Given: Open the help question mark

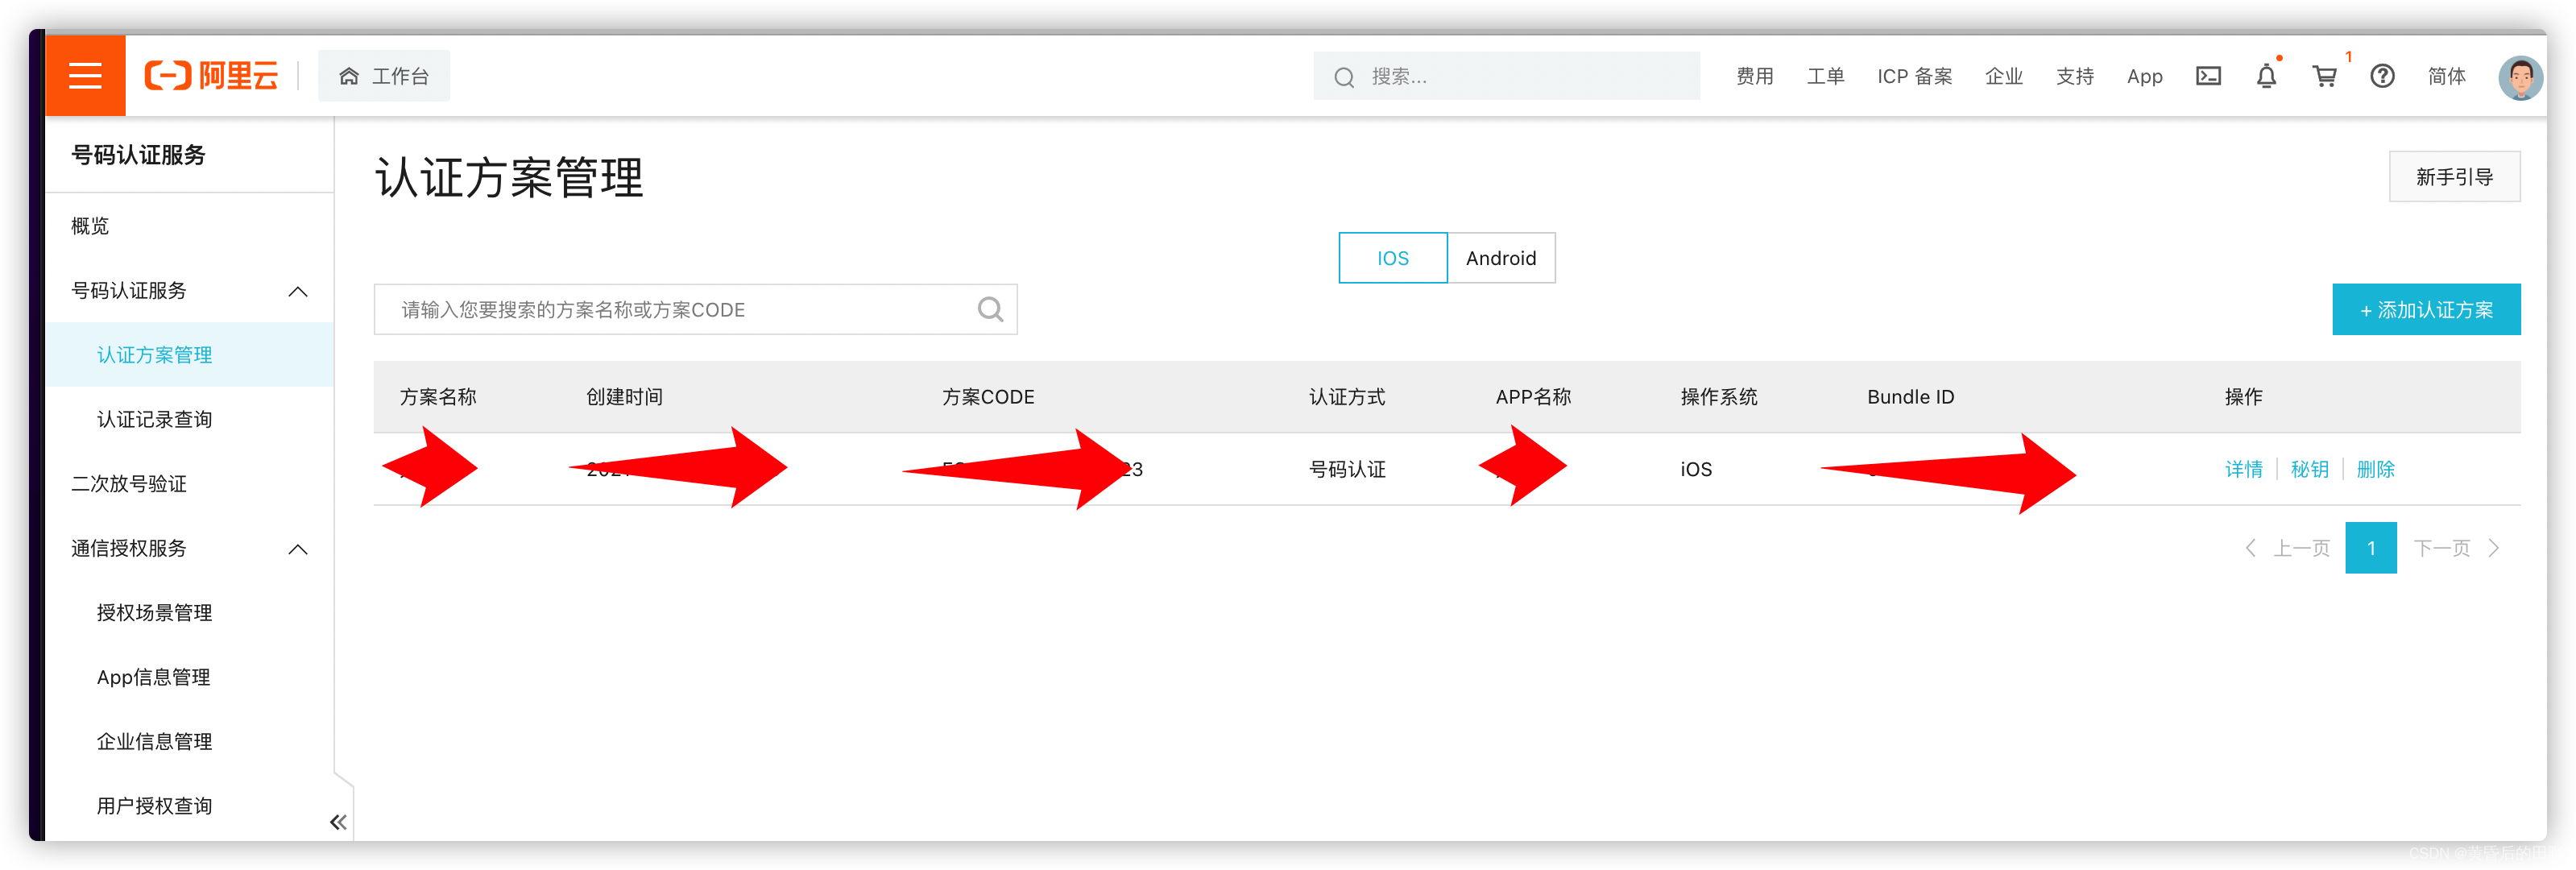Looking at the screenshot, I should [2382, 76].
